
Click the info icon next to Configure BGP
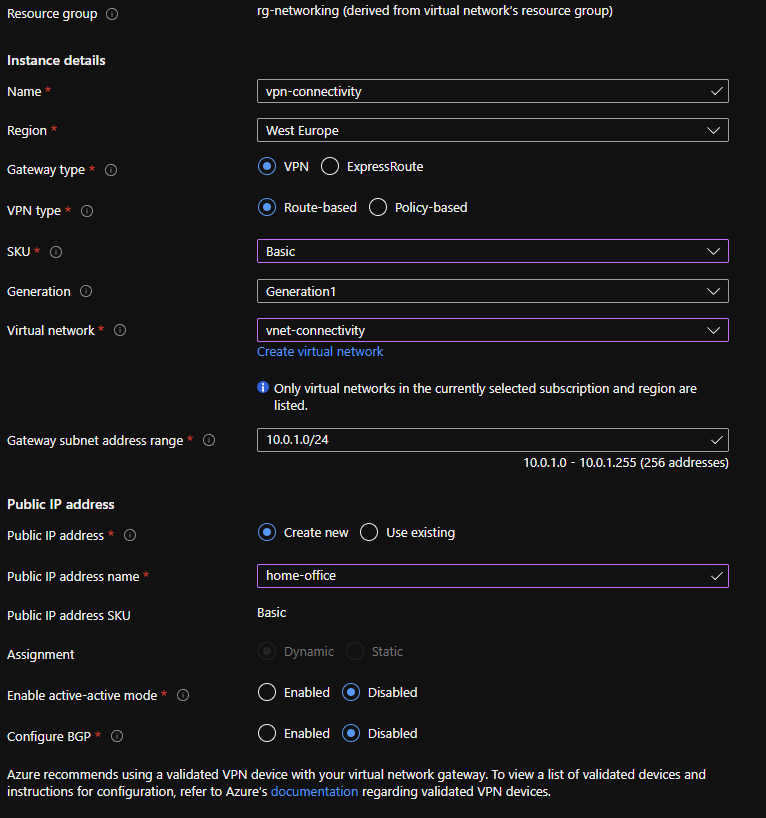click(x=117, y=736)
